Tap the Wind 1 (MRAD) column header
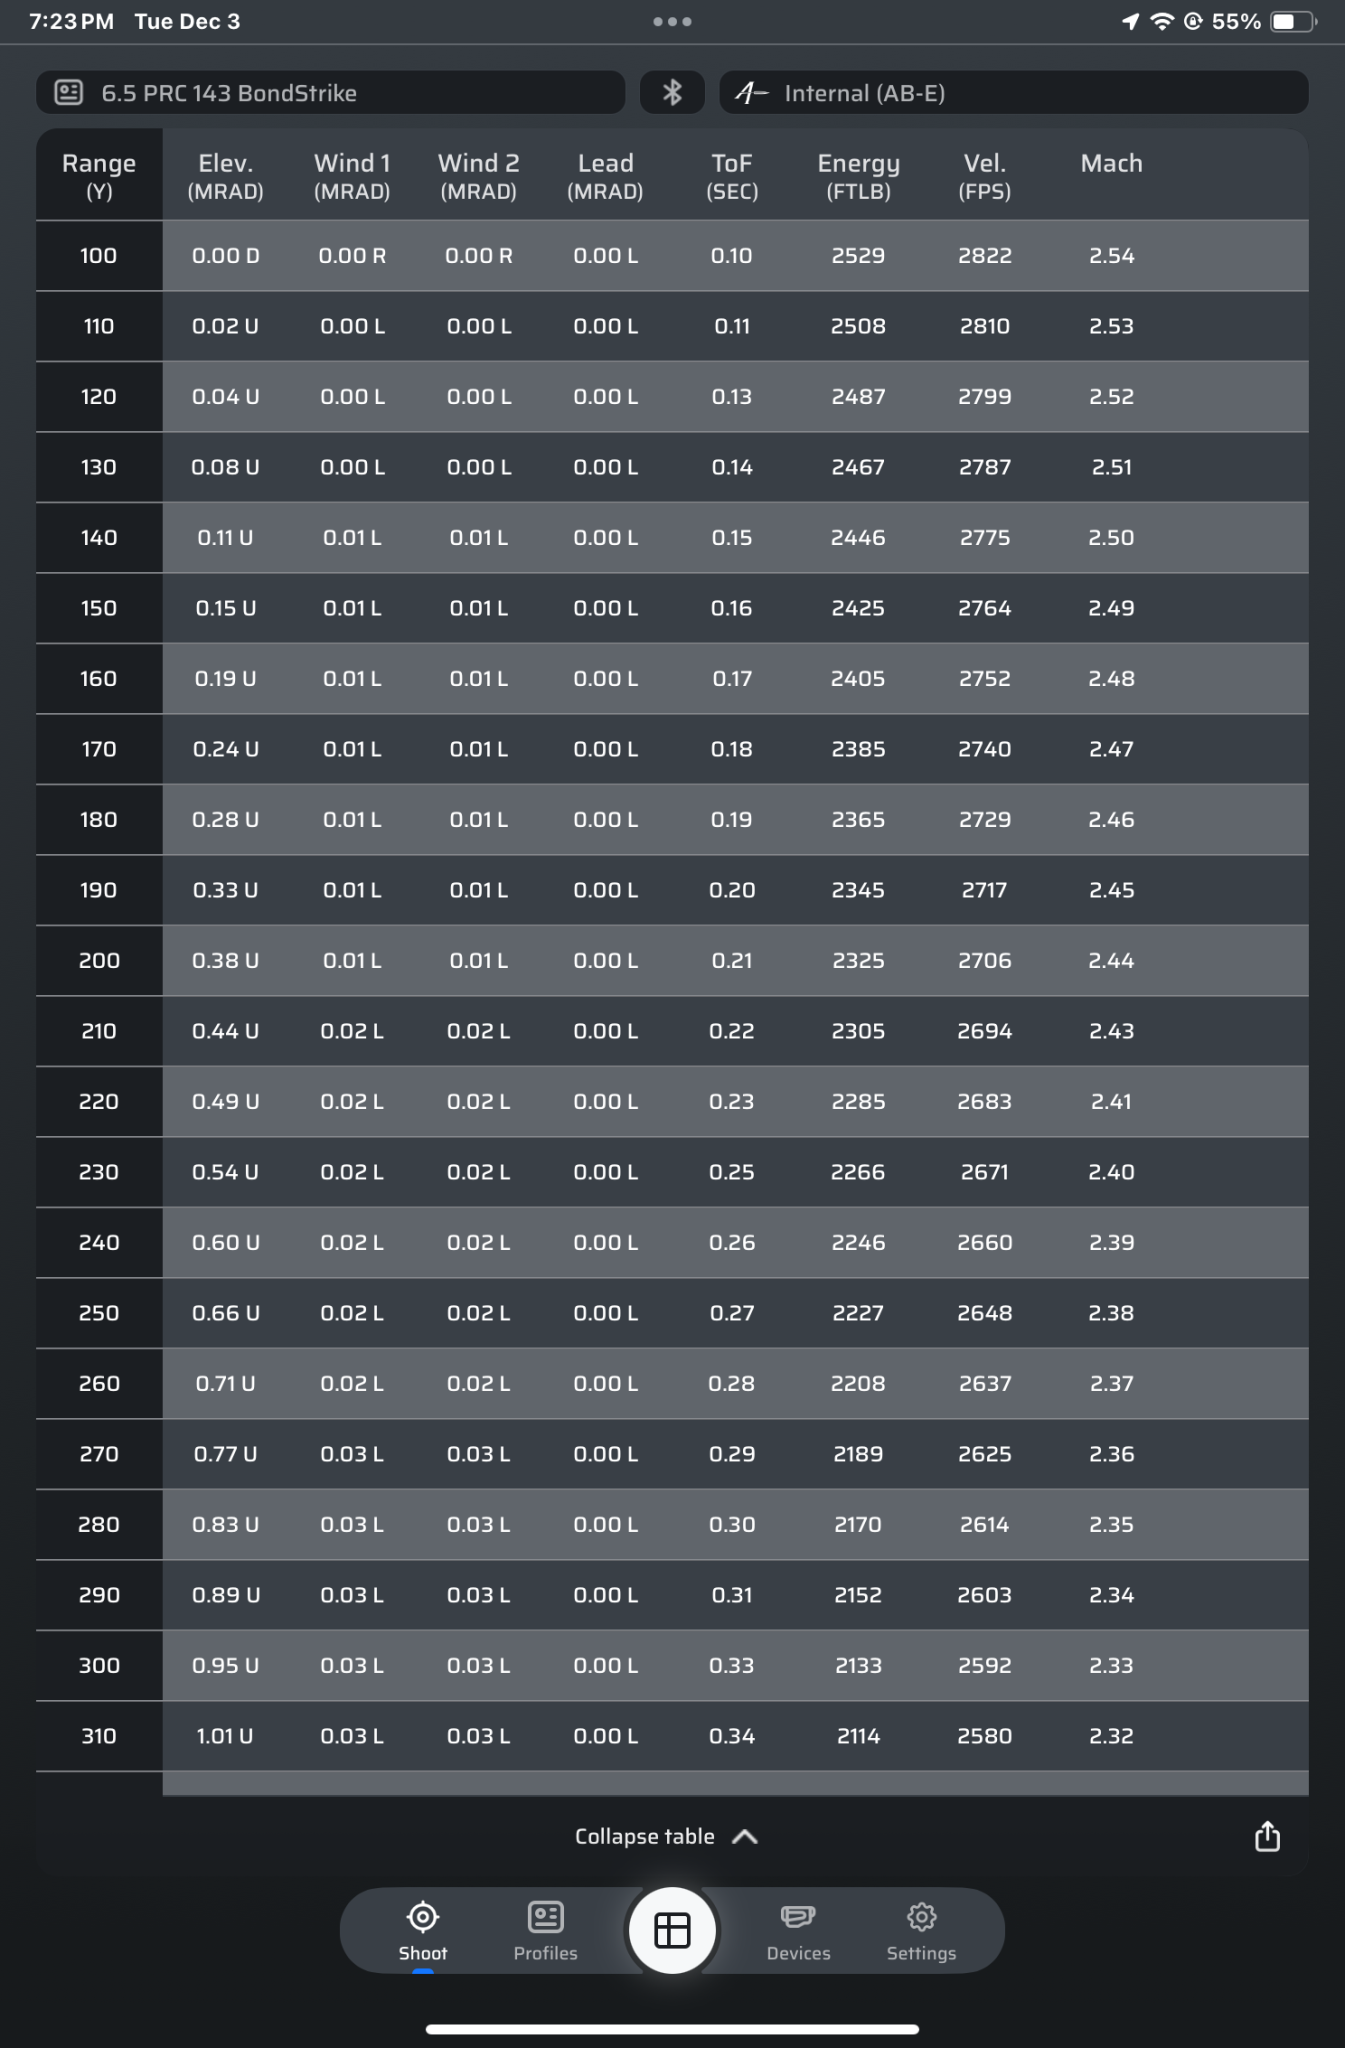 [x=352, y=175]
